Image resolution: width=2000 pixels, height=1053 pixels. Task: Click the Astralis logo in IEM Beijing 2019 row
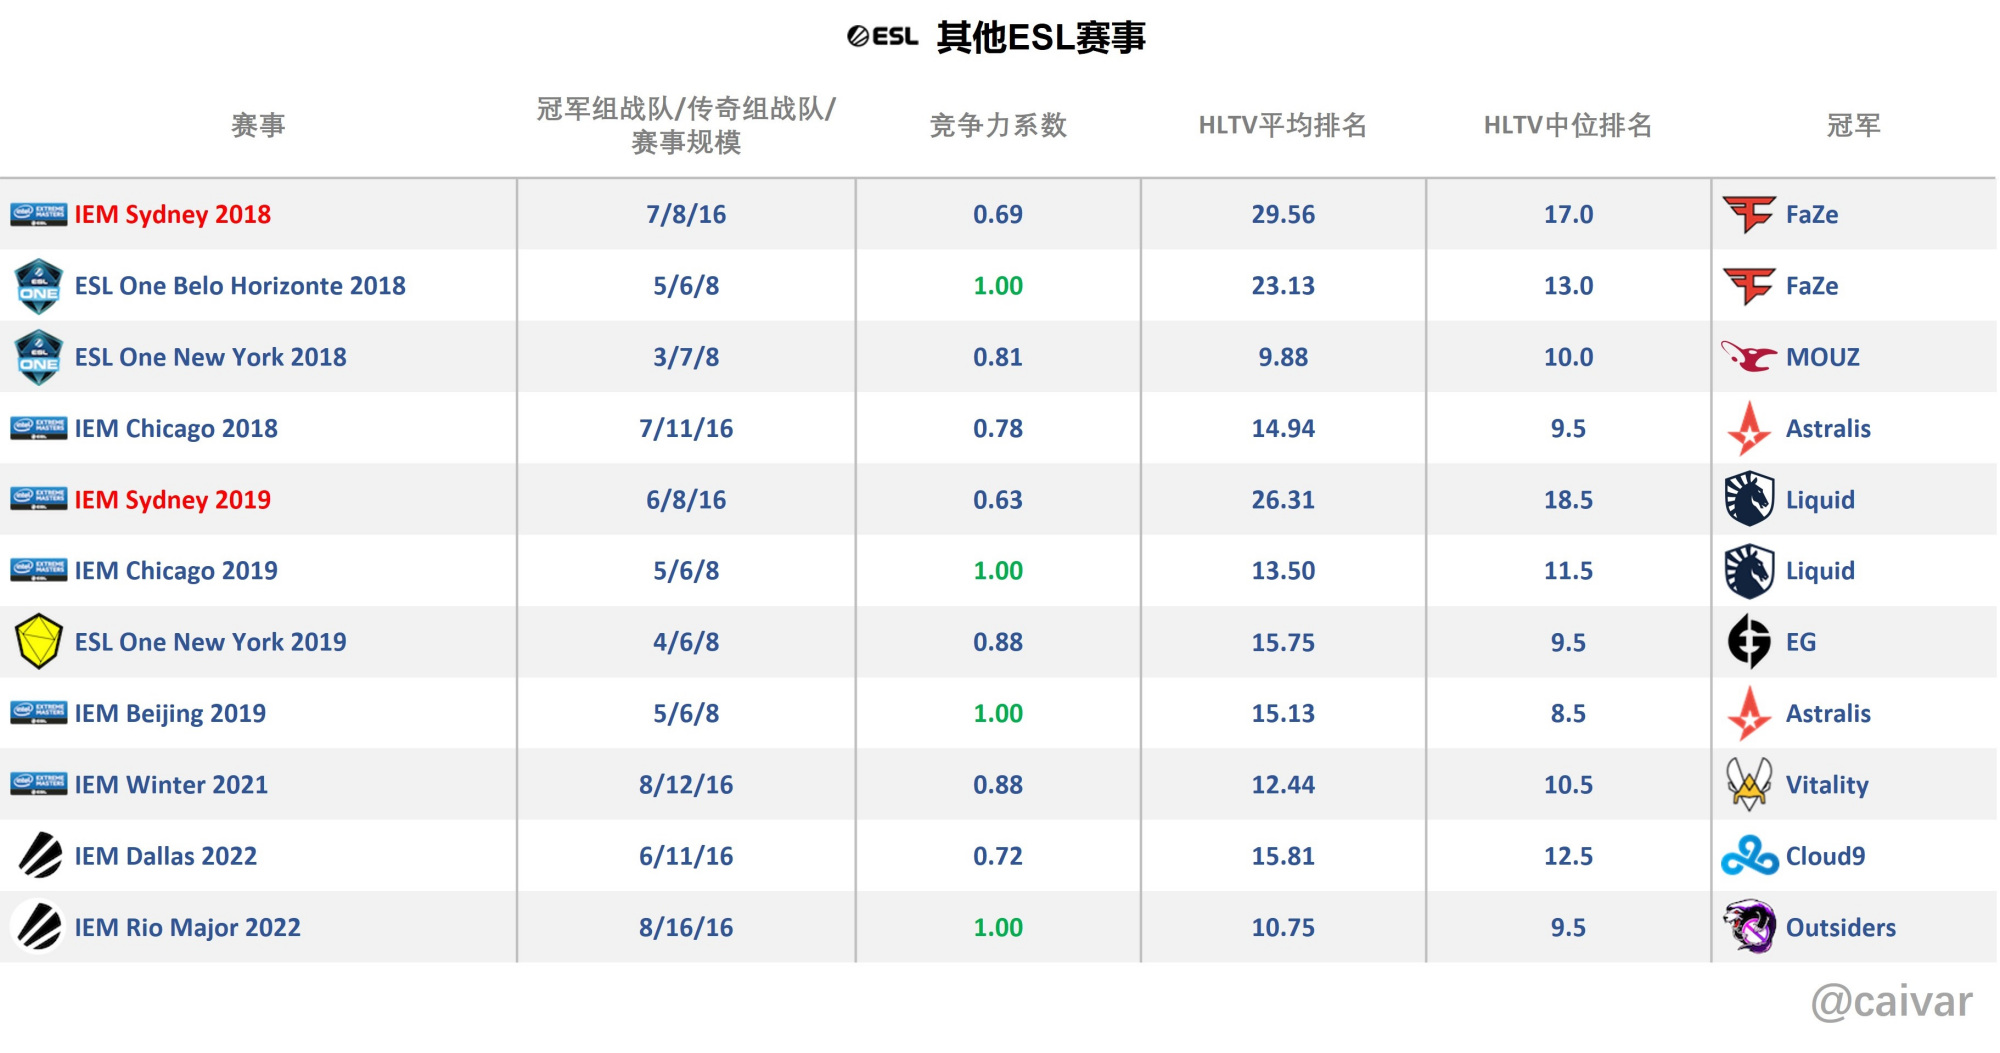point(1749,713)
